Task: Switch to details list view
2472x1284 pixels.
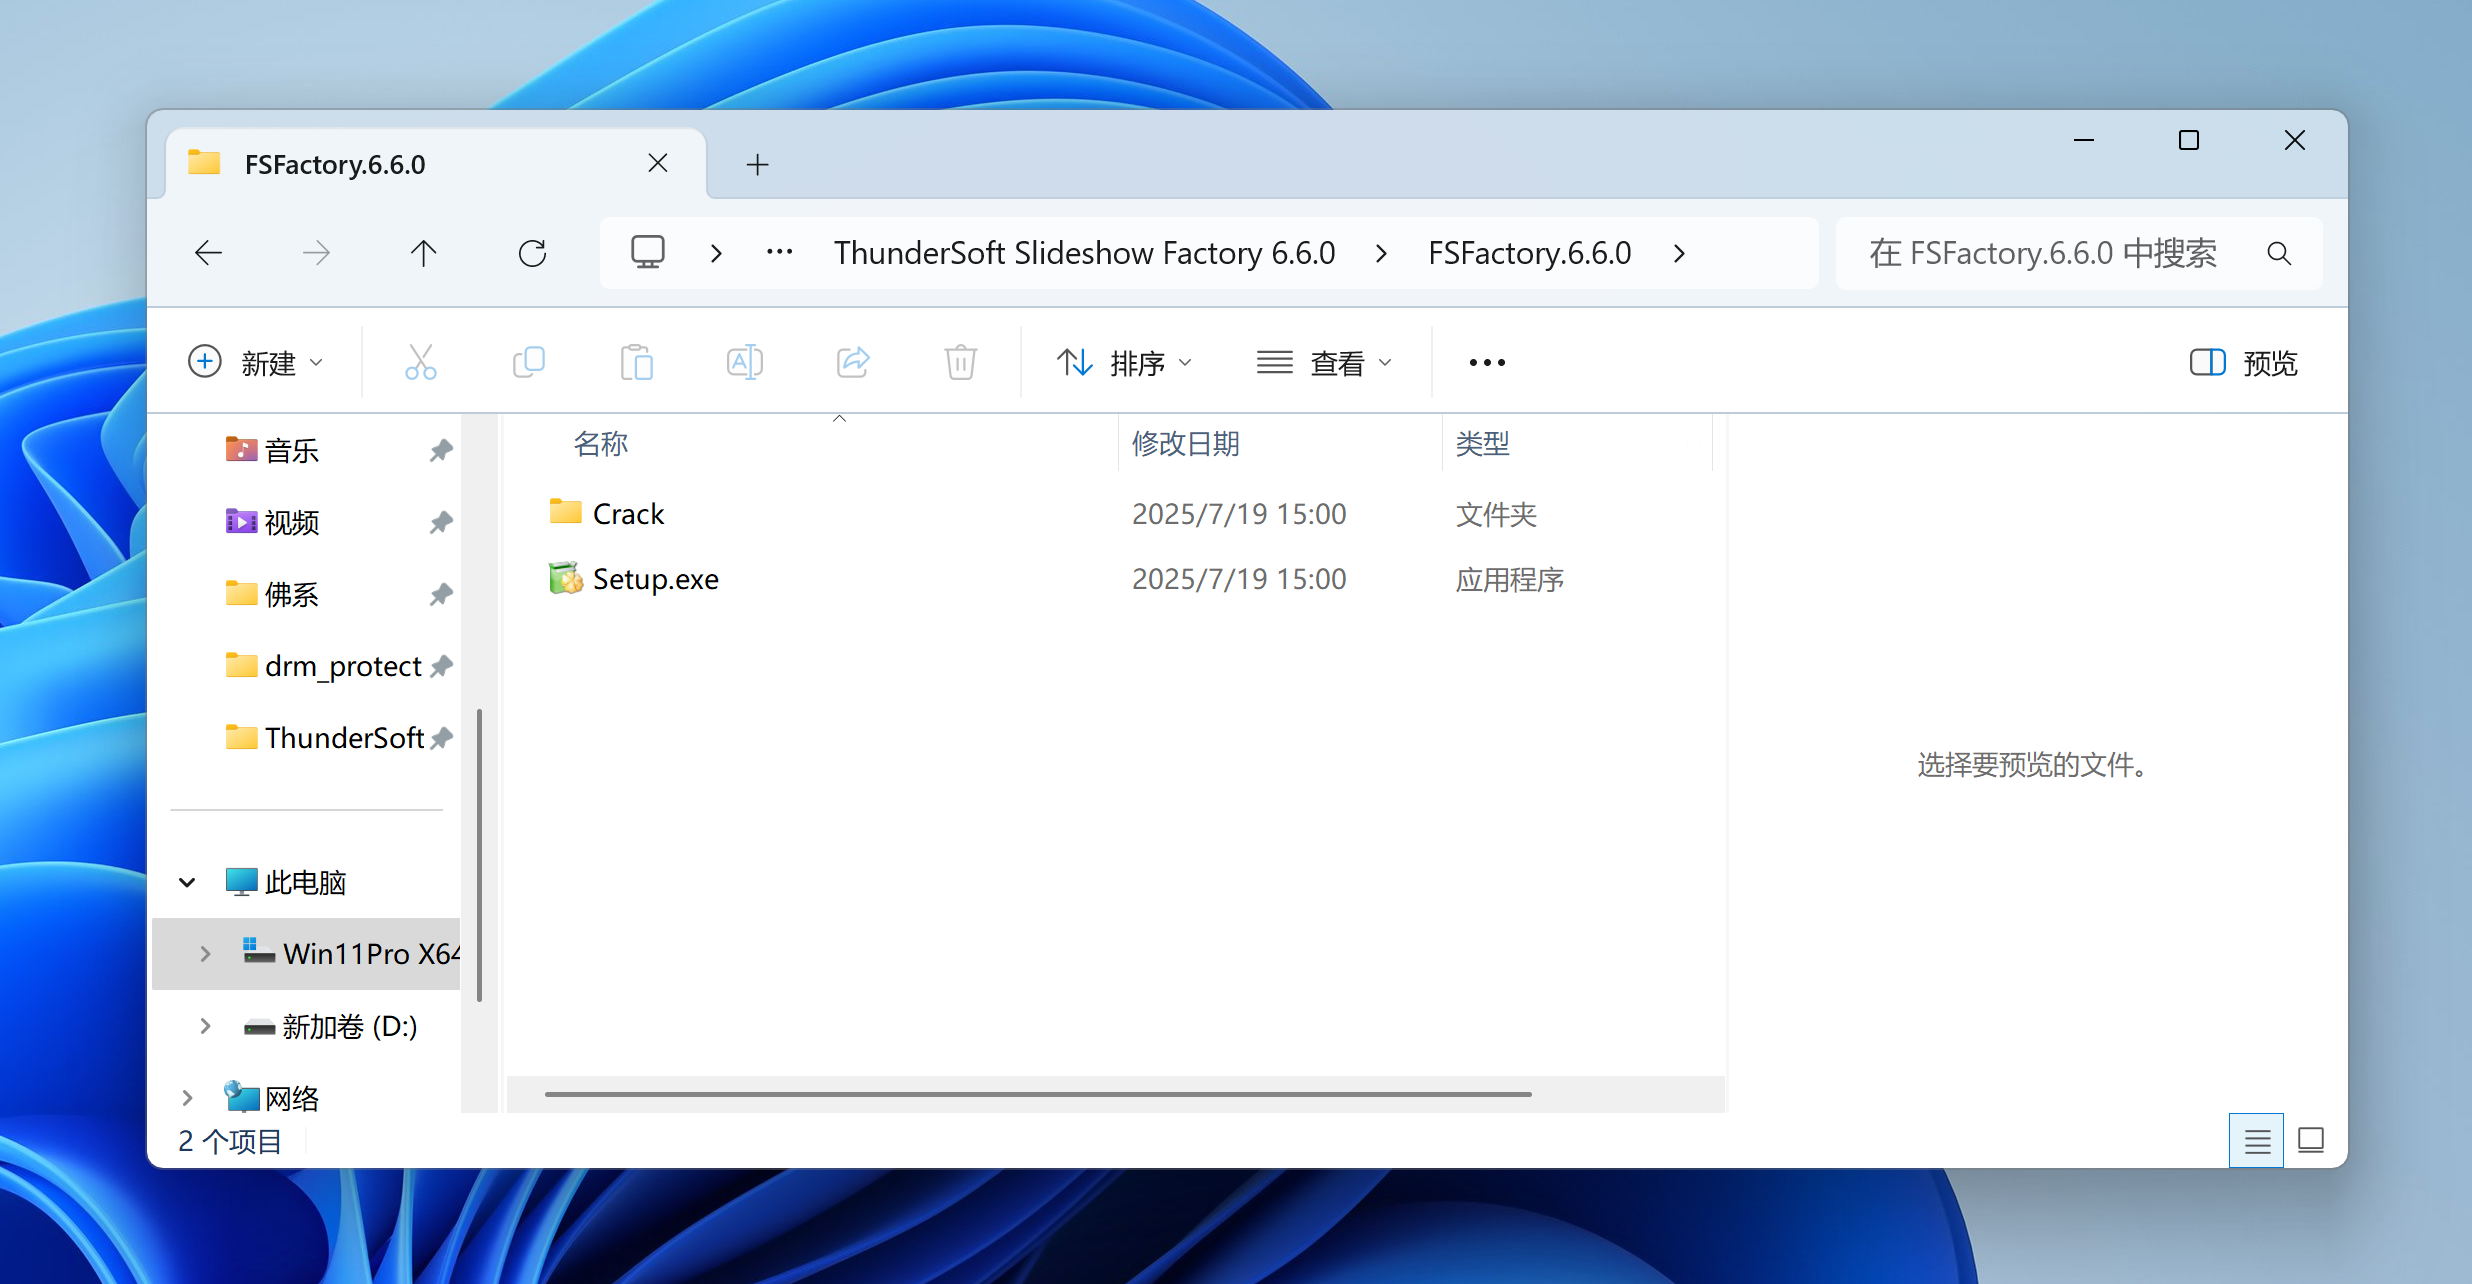Action: (x=2256, y=1140)
